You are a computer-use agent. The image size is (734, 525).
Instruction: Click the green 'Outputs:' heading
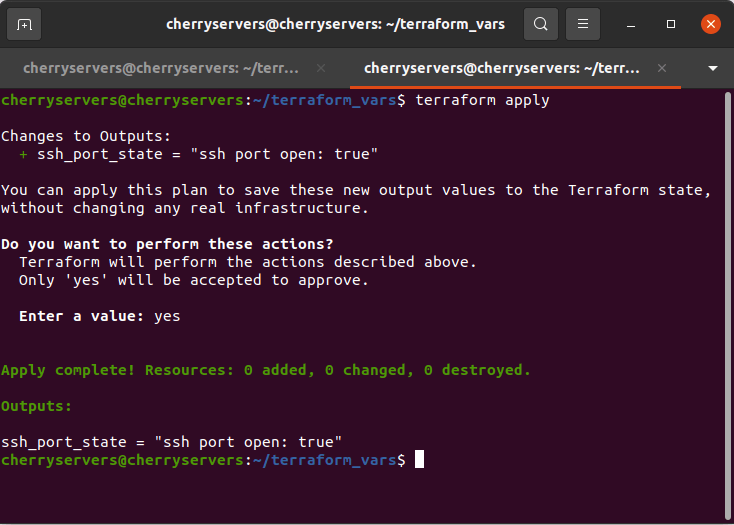37,406
